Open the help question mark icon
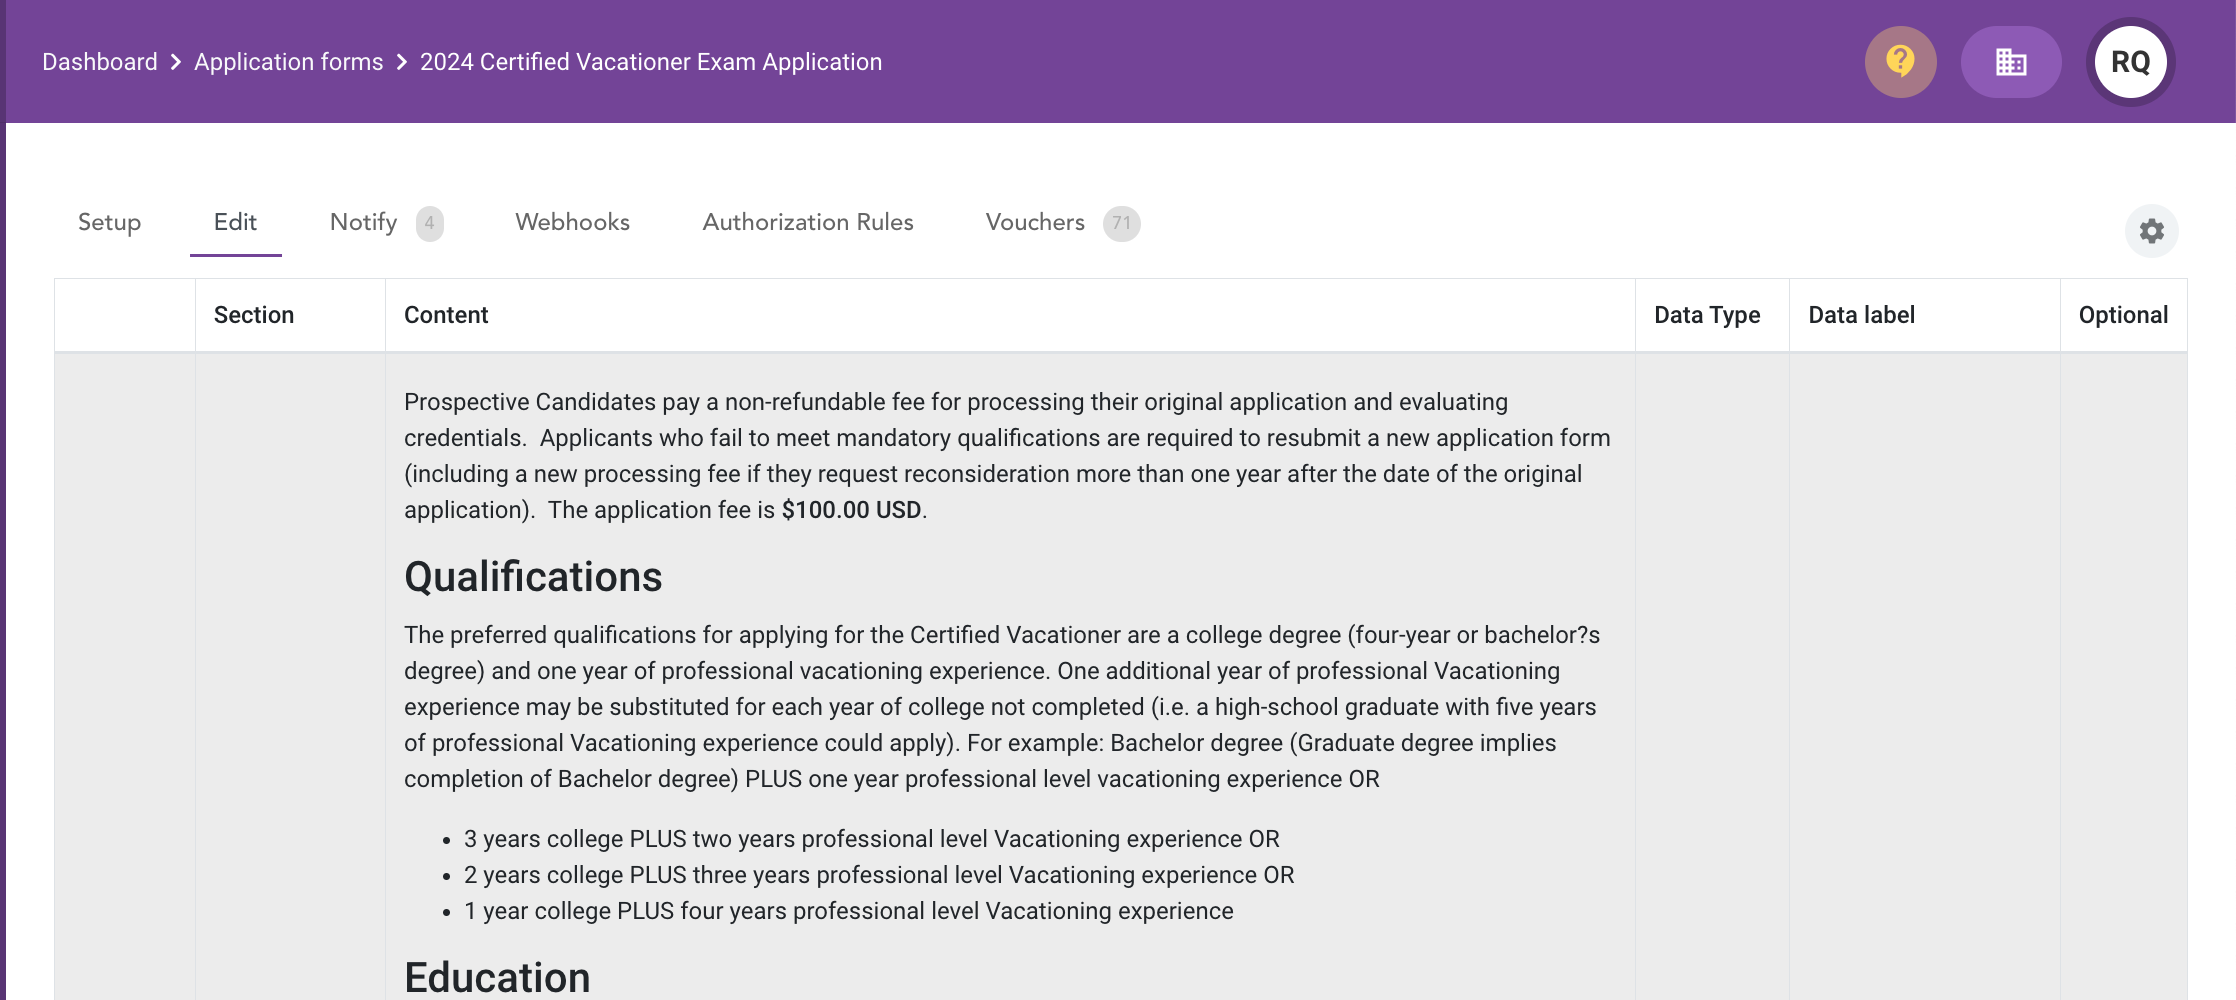Screen dimensions: 2236x1000 pos(1900,62)
